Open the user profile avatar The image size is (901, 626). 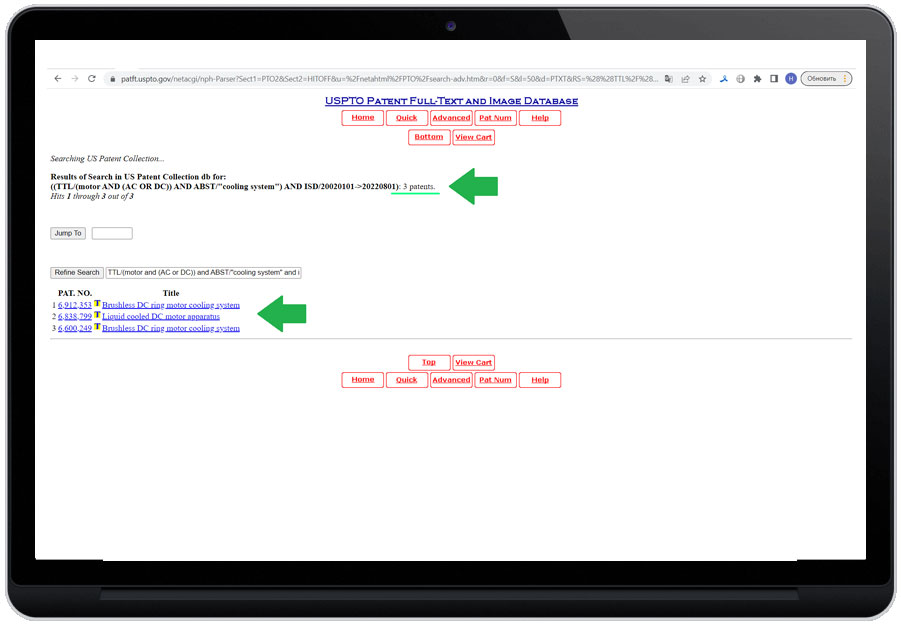(791, 79)
